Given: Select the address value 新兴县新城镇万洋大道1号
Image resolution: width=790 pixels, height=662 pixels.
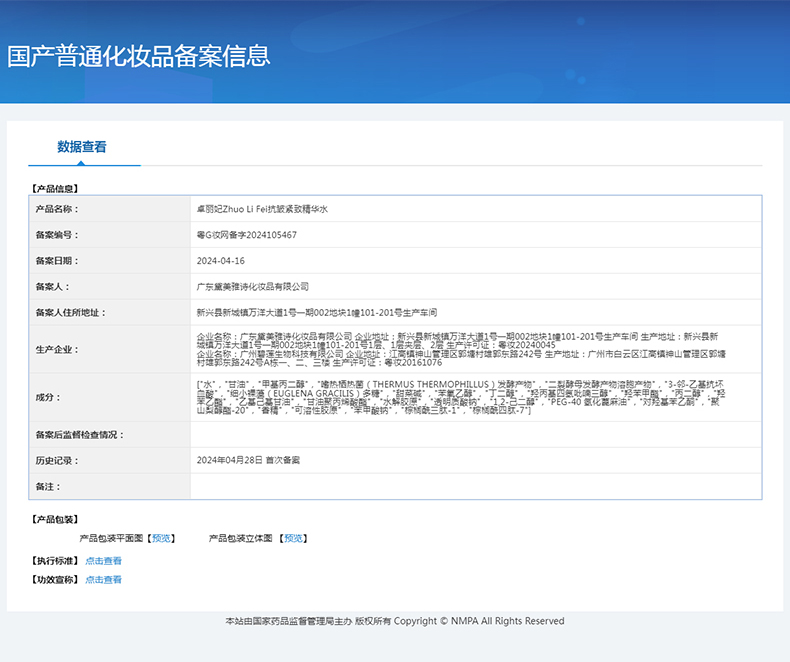Looking at the screenshot, I should [x=316, y=312].
